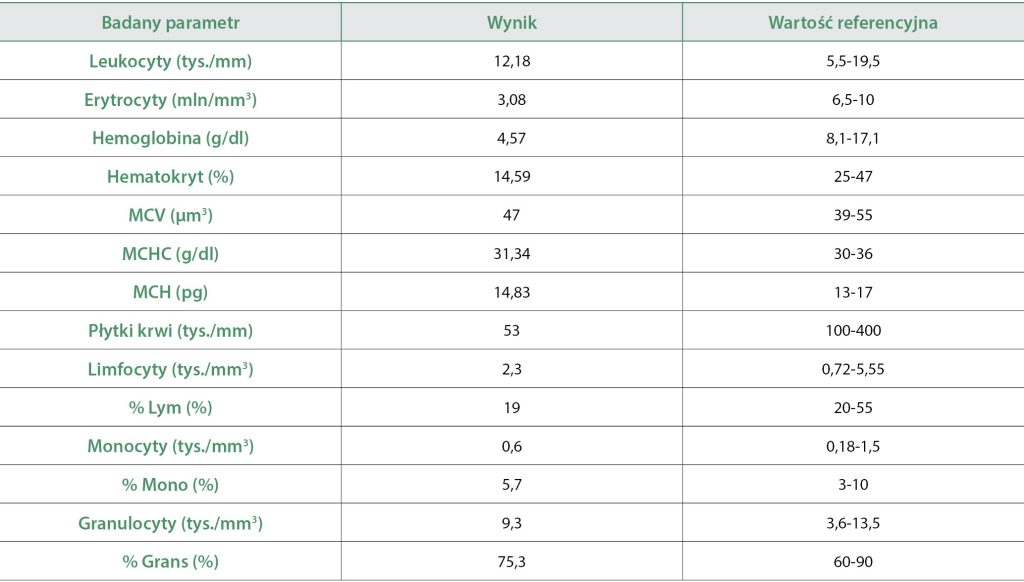This screenshot has width=1024, height=582.
Task: Select the Granulocyty row label
Action: tap(170, 523)
